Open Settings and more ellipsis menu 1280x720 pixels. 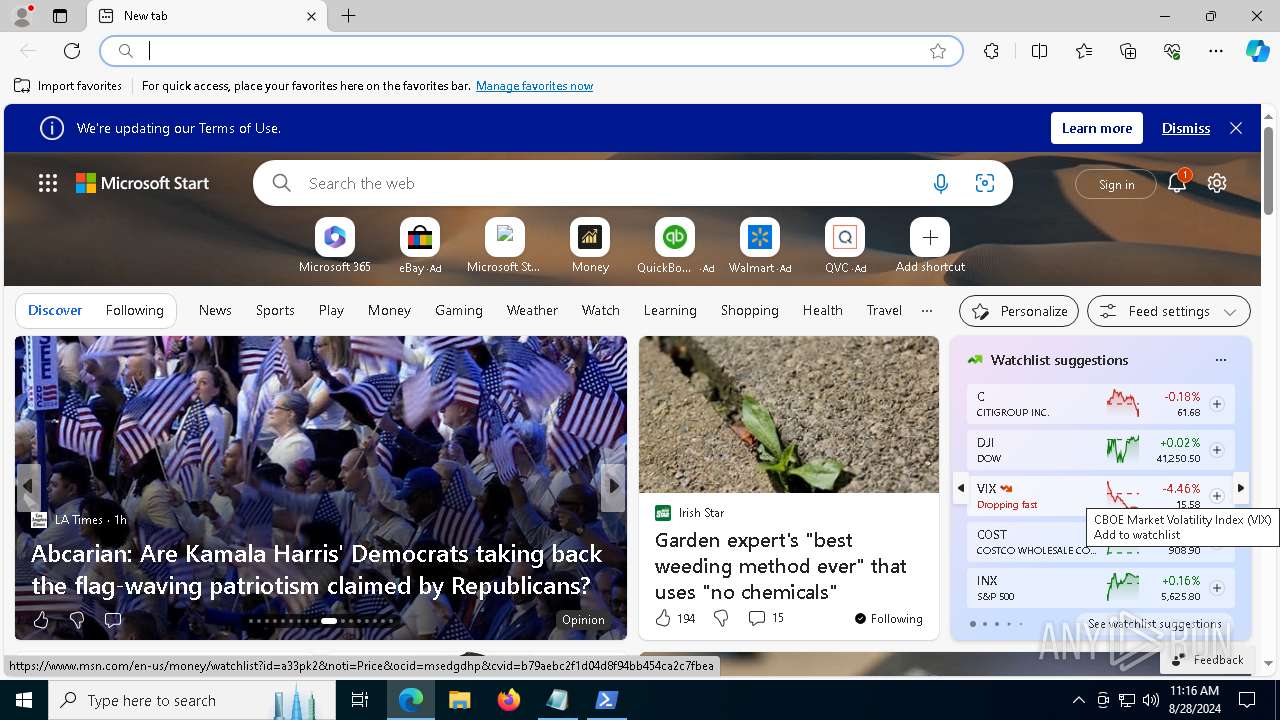(1216, 51)
